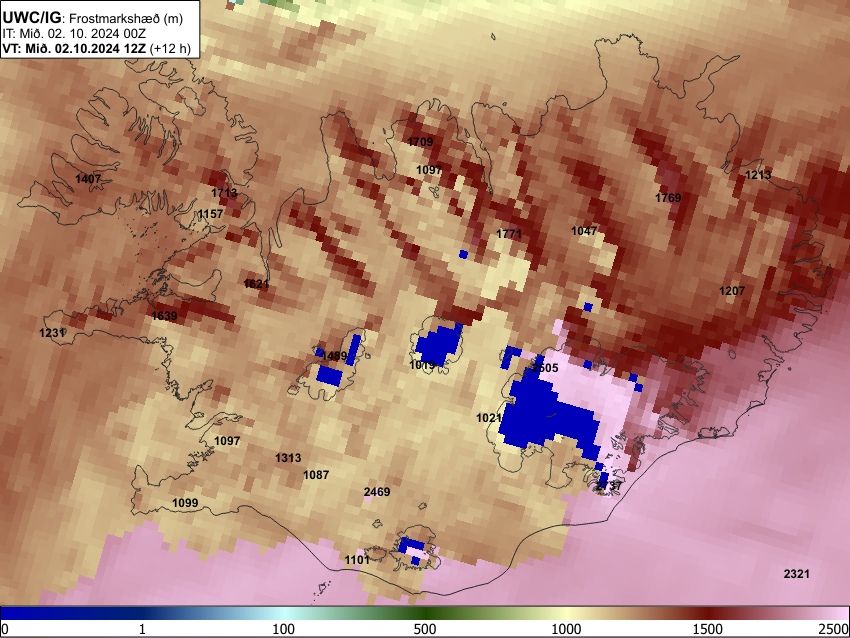
Task: Click the 1769 height label
Action: coord(668,198)
